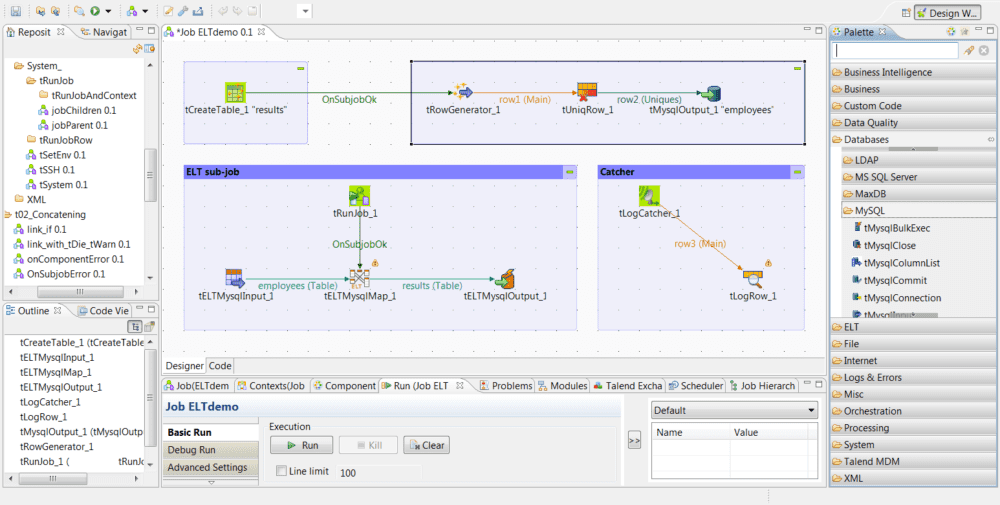Click the tRunJob_1 component icon
Screen dimensions: 1000x505
coord(360,195)
